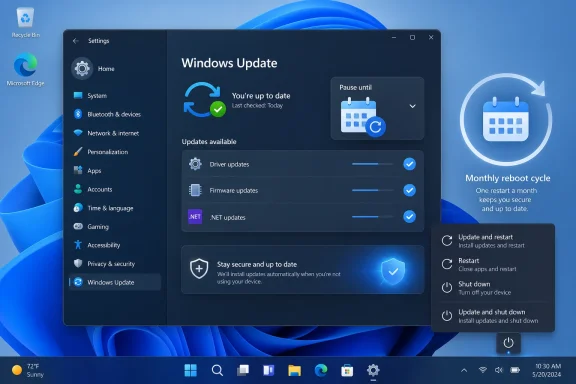Click the Driver updates gear icon
The width and height of the screenshot is (576, 384).
(195, 164)
